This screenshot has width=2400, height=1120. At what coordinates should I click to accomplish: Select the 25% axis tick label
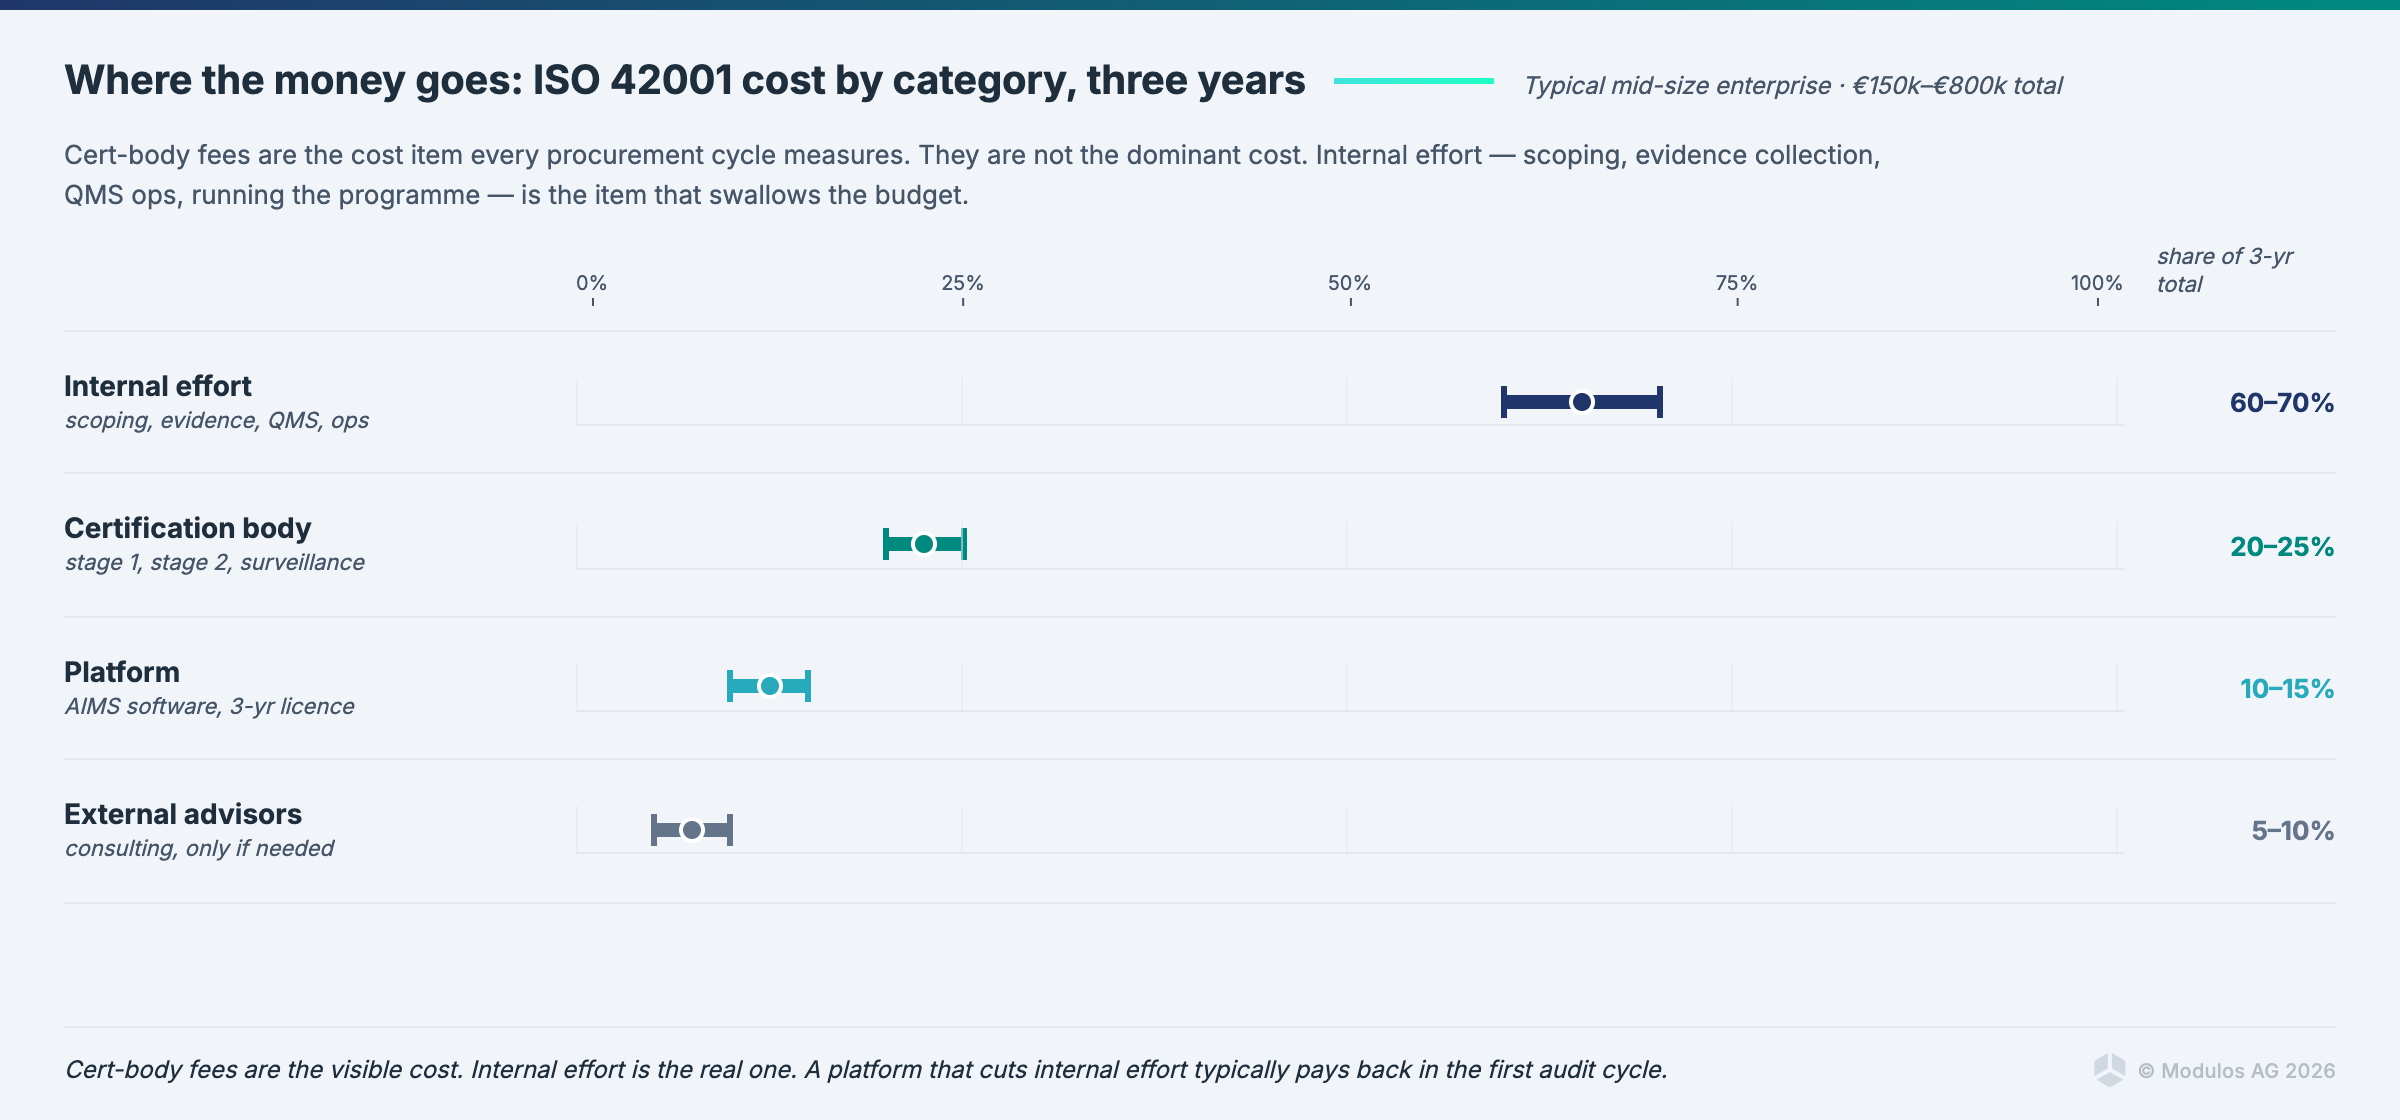tap(962, 283)
